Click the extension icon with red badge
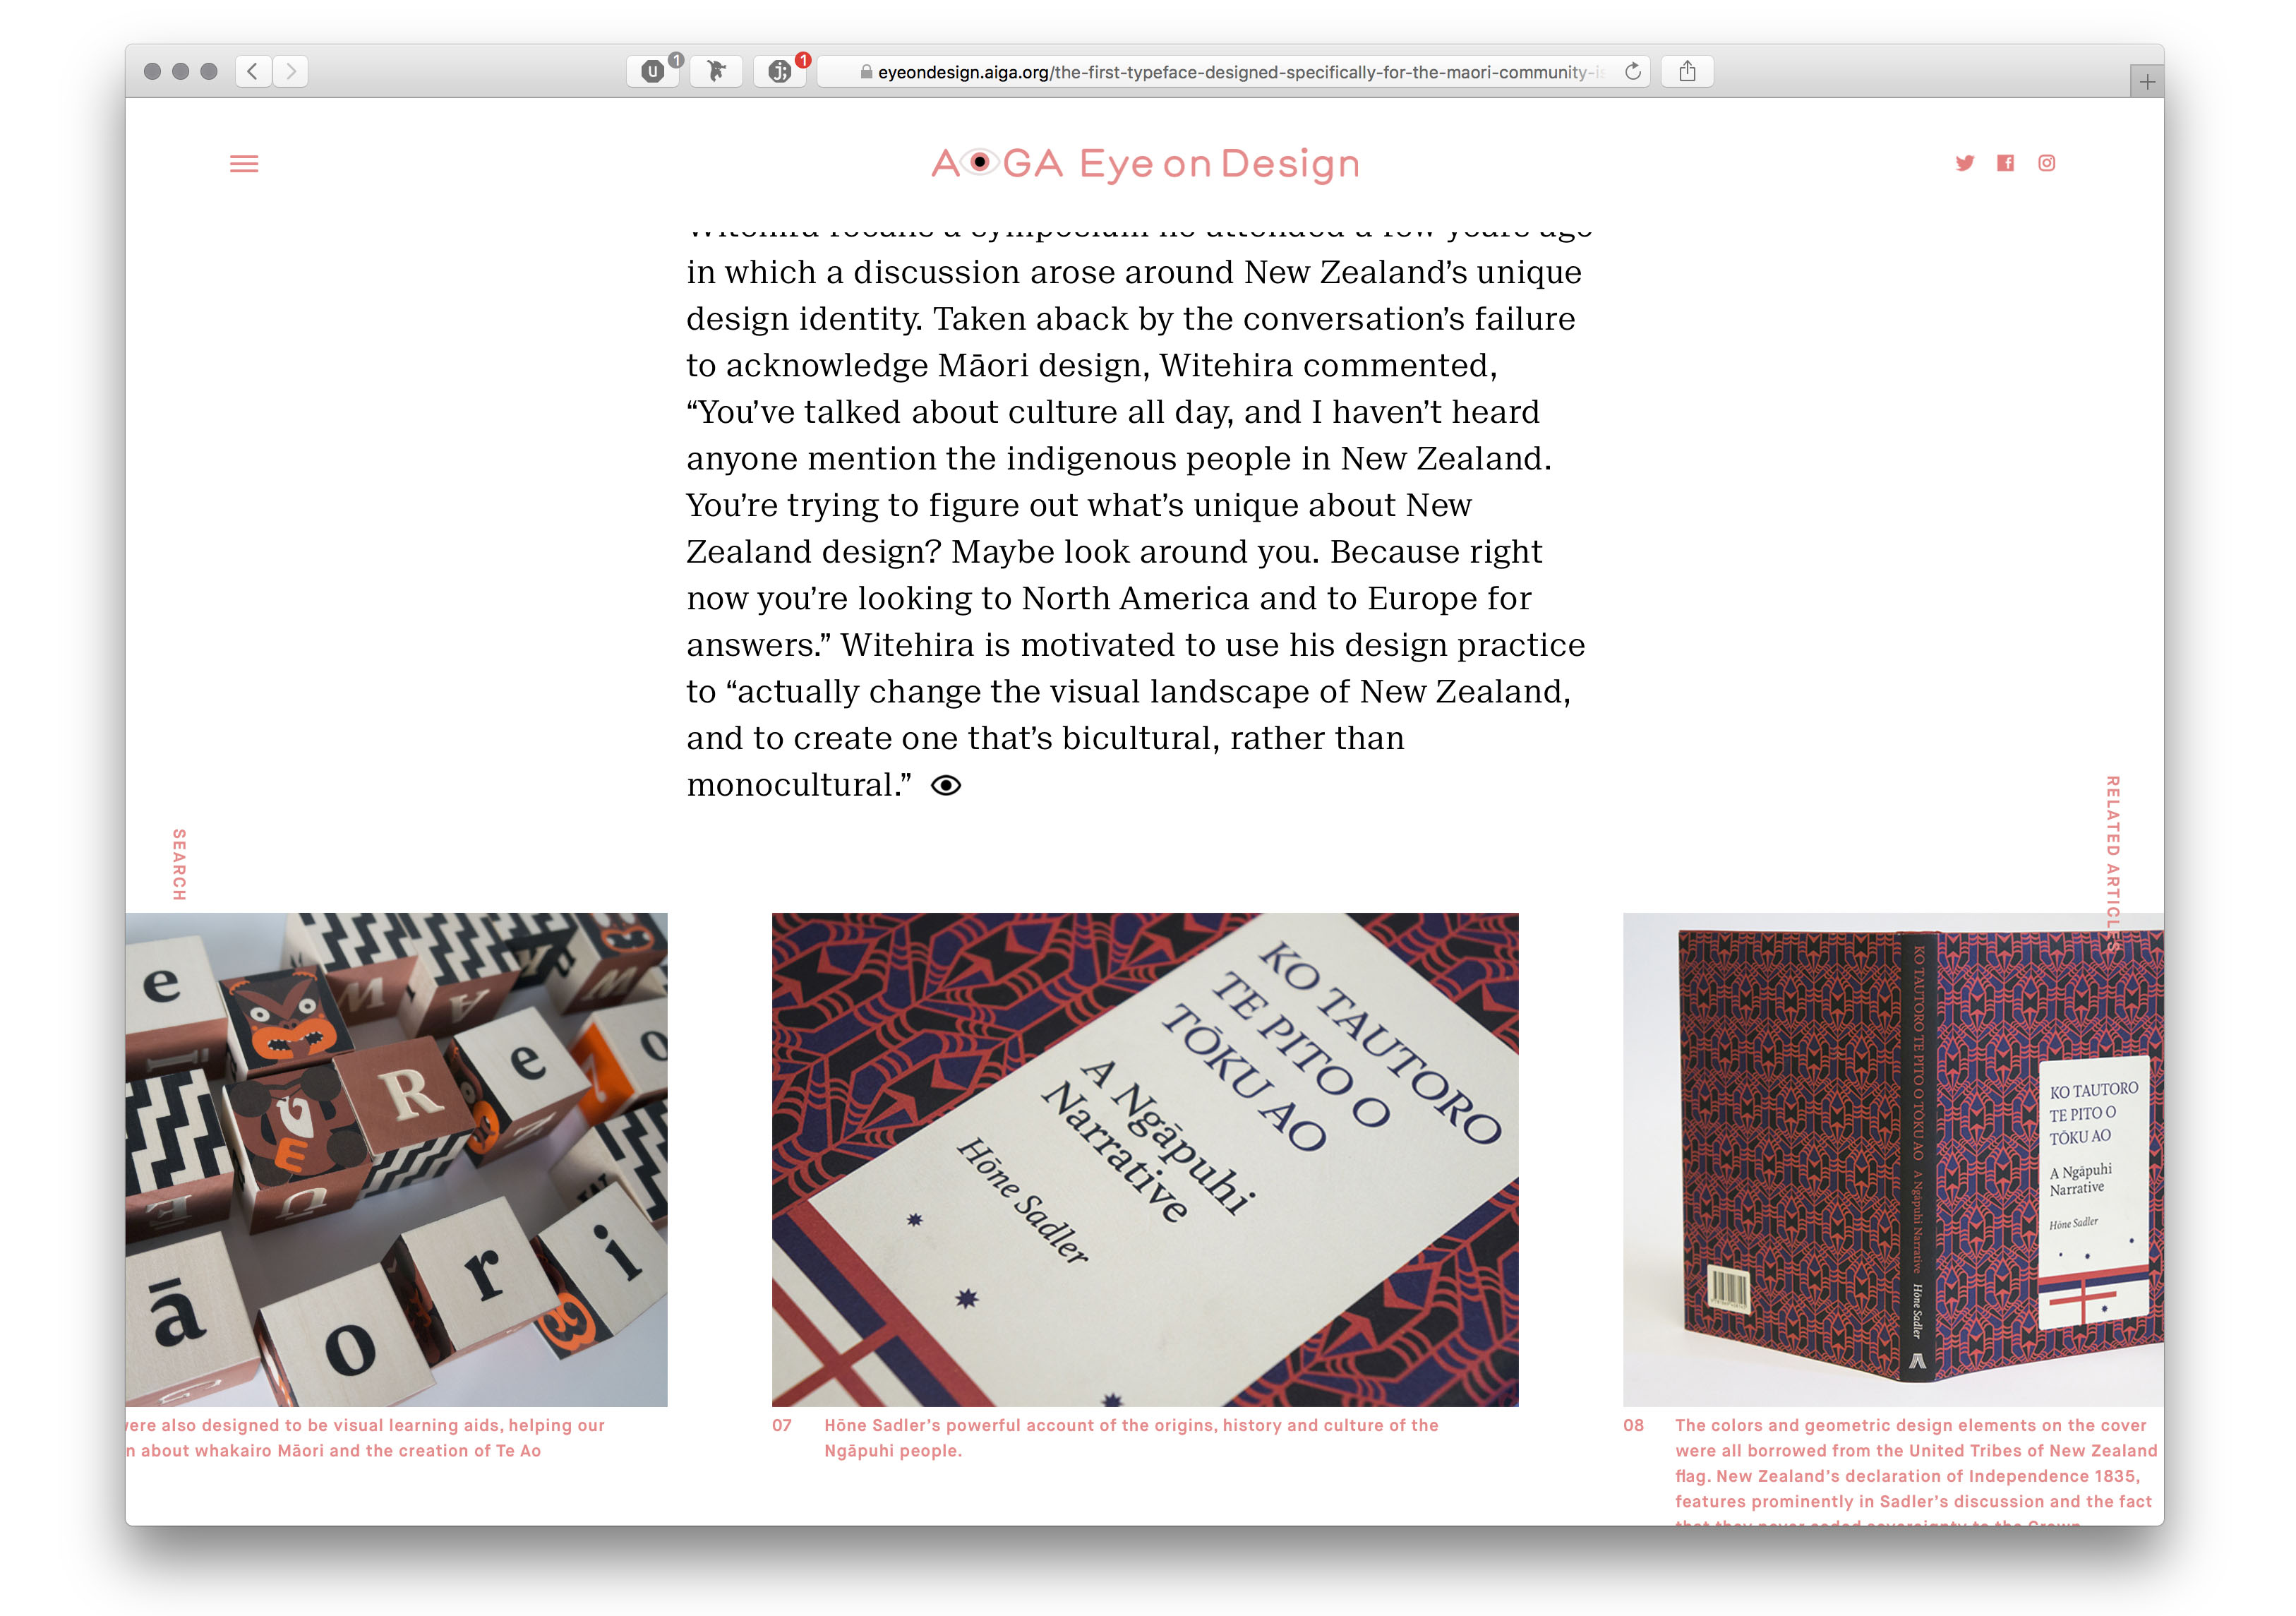The height and width of the screenshot is (1616, 2296). pyautogui.click(x=780, y=71)
